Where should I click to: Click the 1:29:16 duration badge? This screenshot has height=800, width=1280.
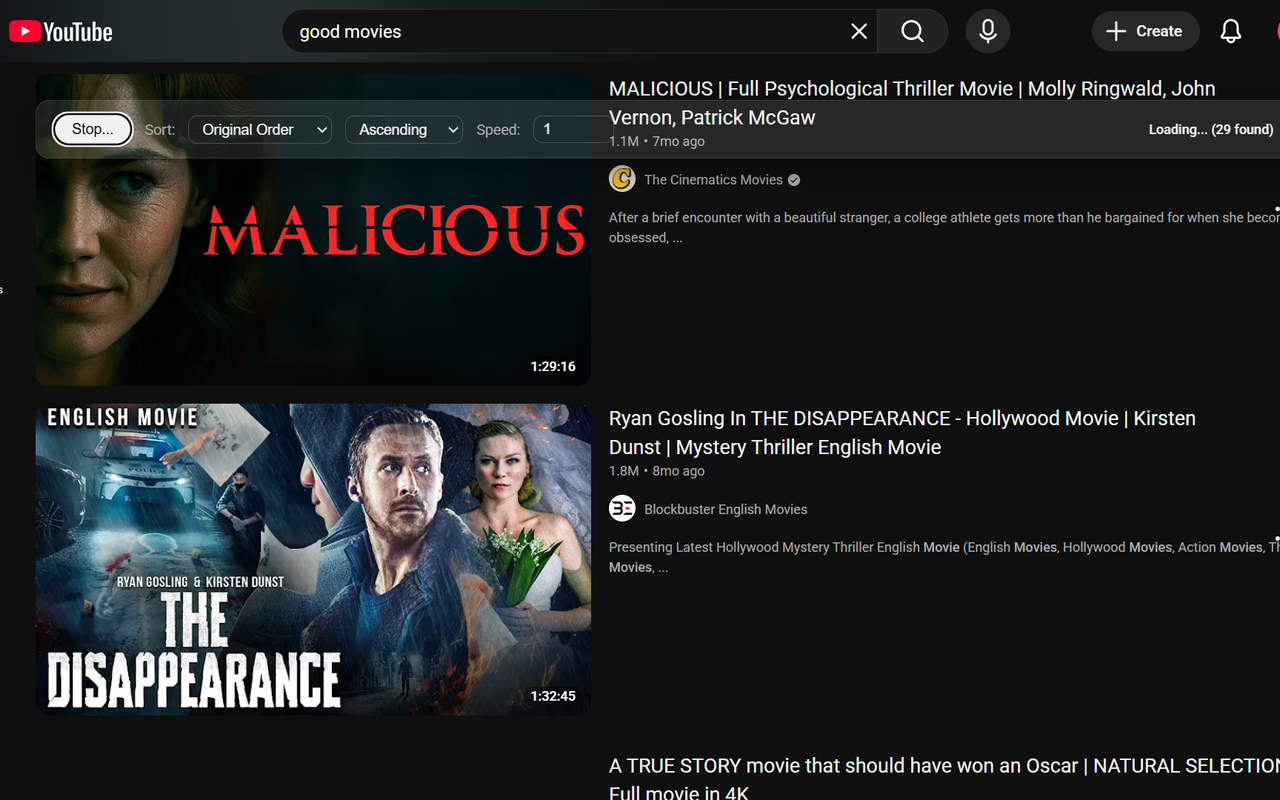553,367
